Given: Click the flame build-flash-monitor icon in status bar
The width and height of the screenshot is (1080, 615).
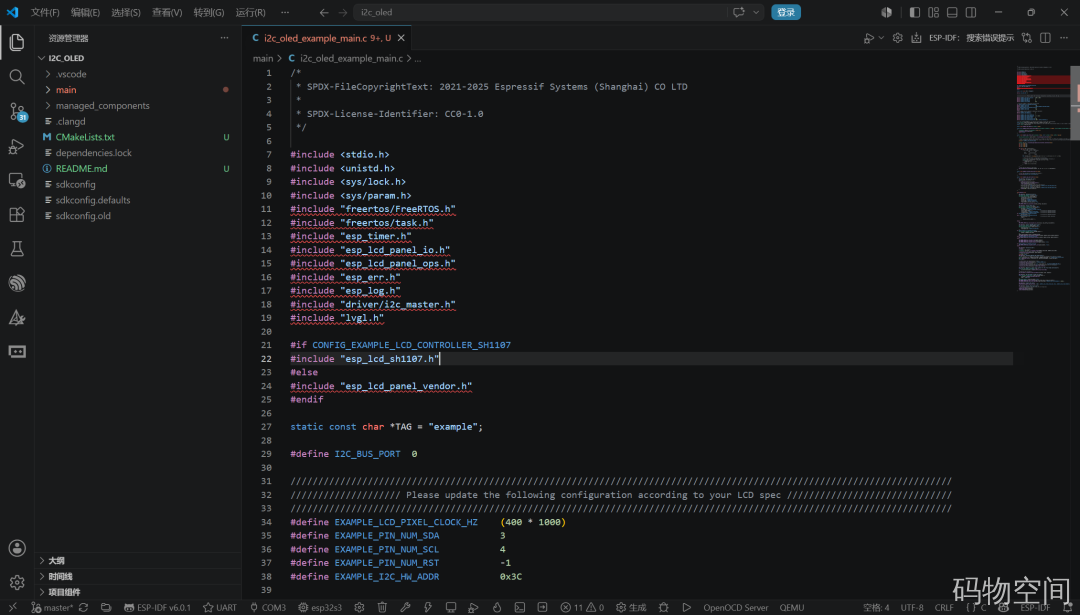Looking at the screenshot, I should (x=497, y=607).
